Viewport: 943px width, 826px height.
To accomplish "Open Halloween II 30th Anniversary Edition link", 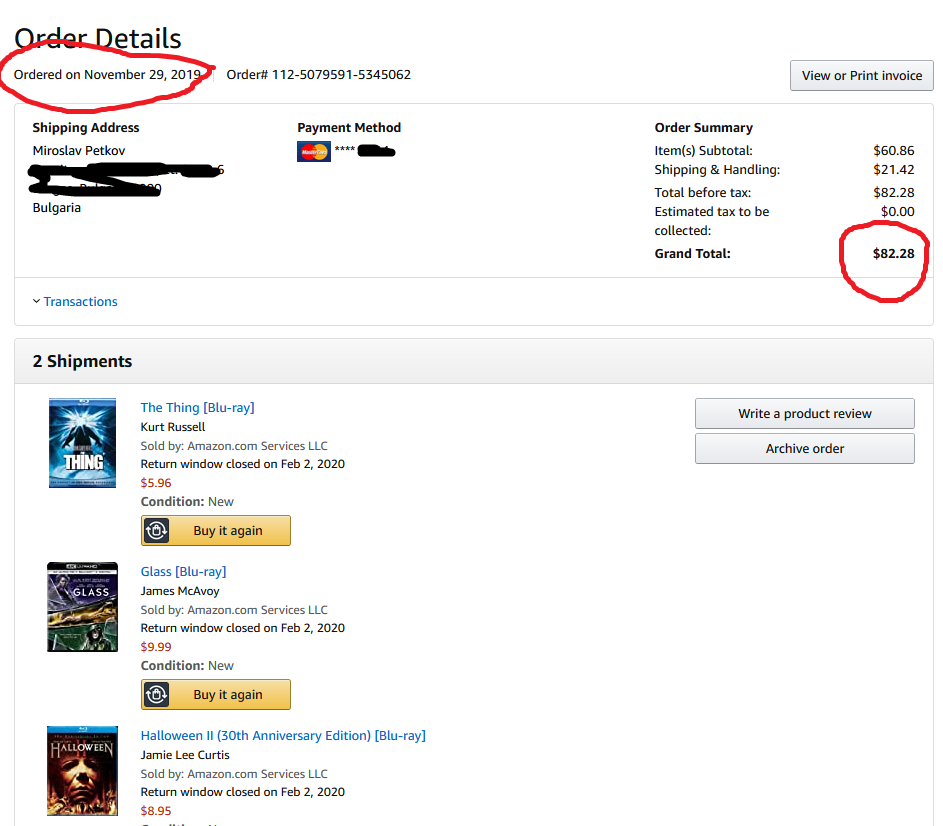I will coord(283,736).
